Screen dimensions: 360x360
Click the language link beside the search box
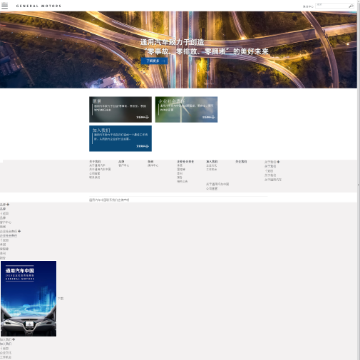(x=308, y=7)
